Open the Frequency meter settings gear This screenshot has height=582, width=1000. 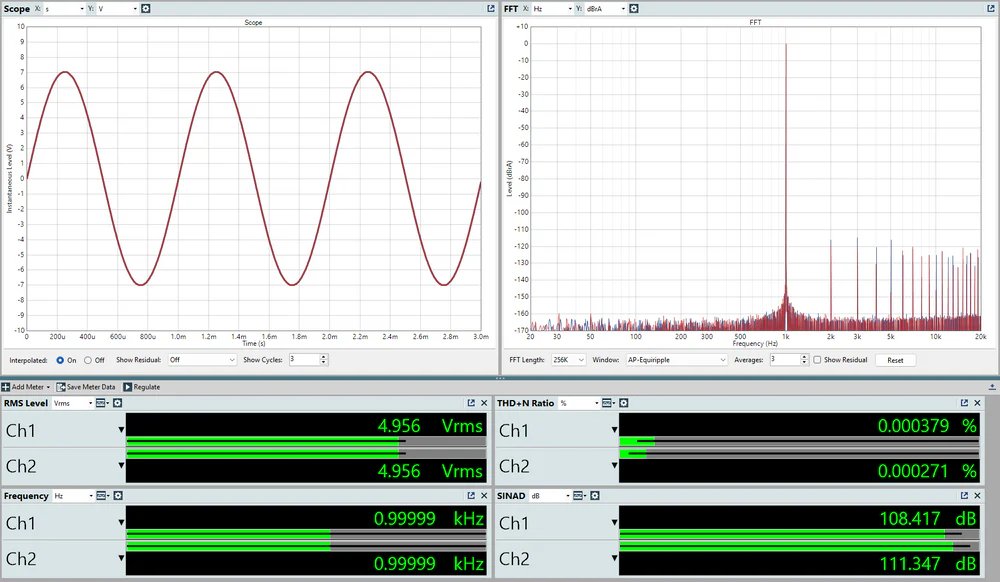tap(118, 495)
